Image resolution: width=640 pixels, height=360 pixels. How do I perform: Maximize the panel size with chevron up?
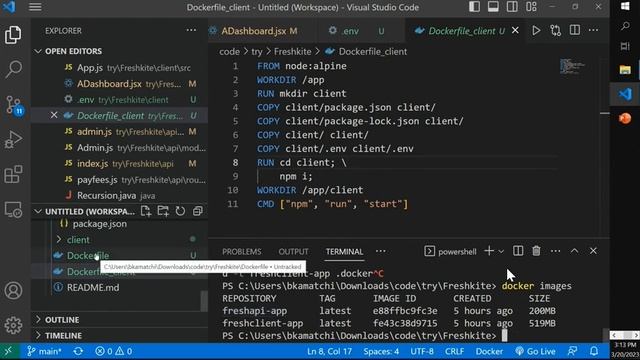tap(574, 251)
